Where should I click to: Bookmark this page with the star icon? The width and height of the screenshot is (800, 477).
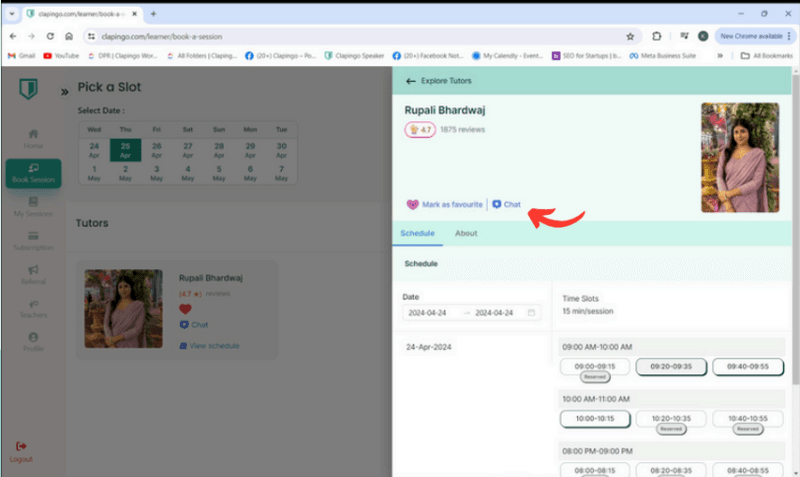[x=630, y=35]
